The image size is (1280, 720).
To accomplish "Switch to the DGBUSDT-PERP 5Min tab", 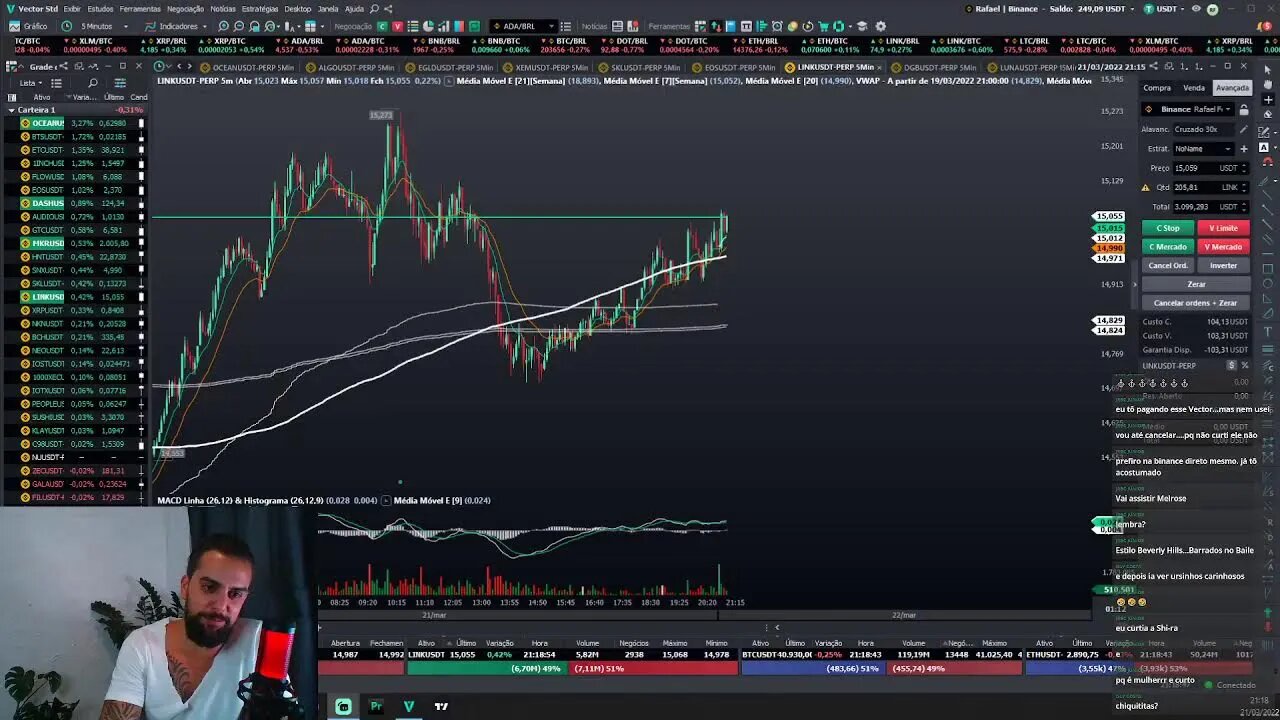I will [933, 67].
